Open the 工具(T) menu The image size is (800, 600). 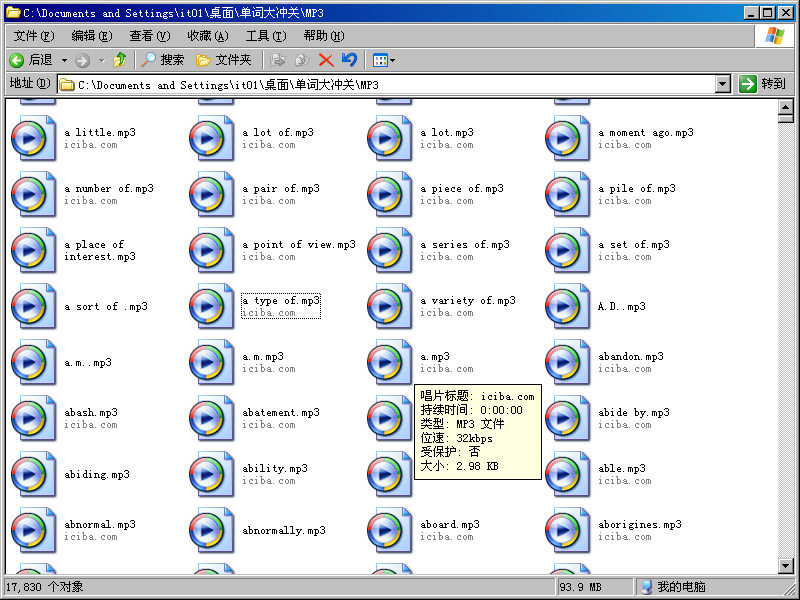point(266,36)
